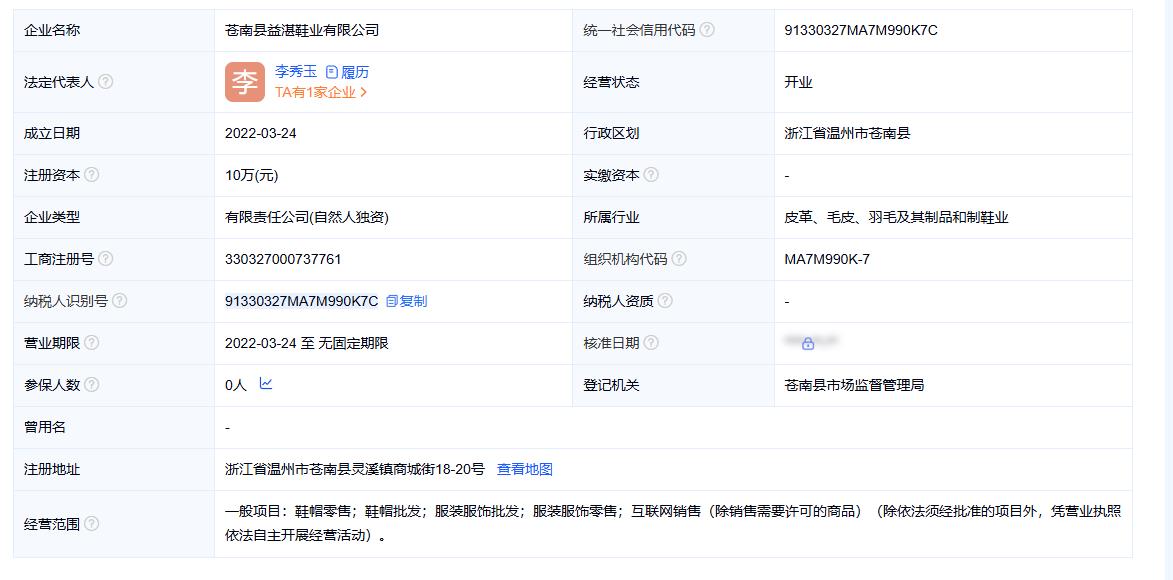The width and height of the screenshot is (1173, 580).
Task: Click help icon beside 经营范围
Action: tap(91, 524)
